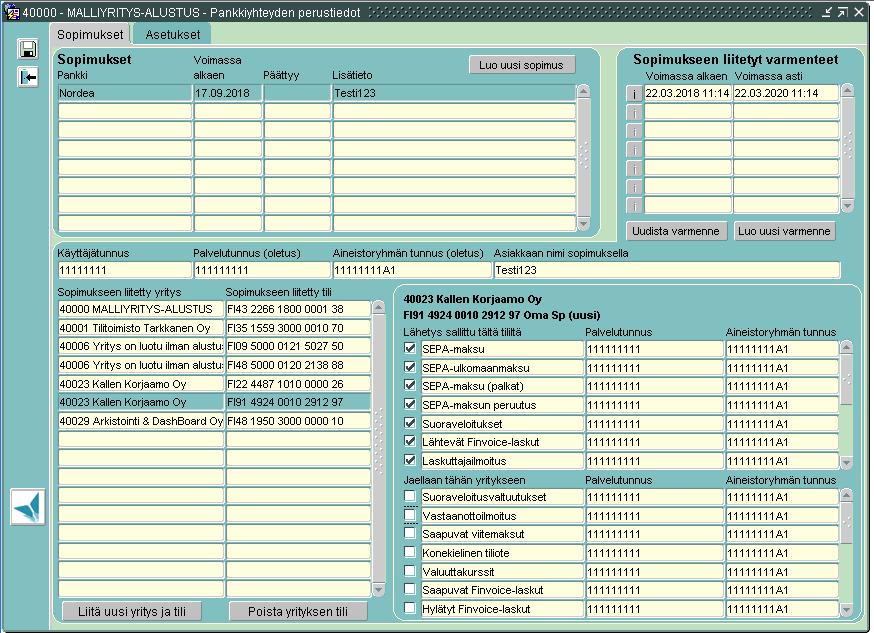The width and height of the screenshot is (874, 633).
Task: Click the blue bird logo icon
Action: [x=27, y=507]
